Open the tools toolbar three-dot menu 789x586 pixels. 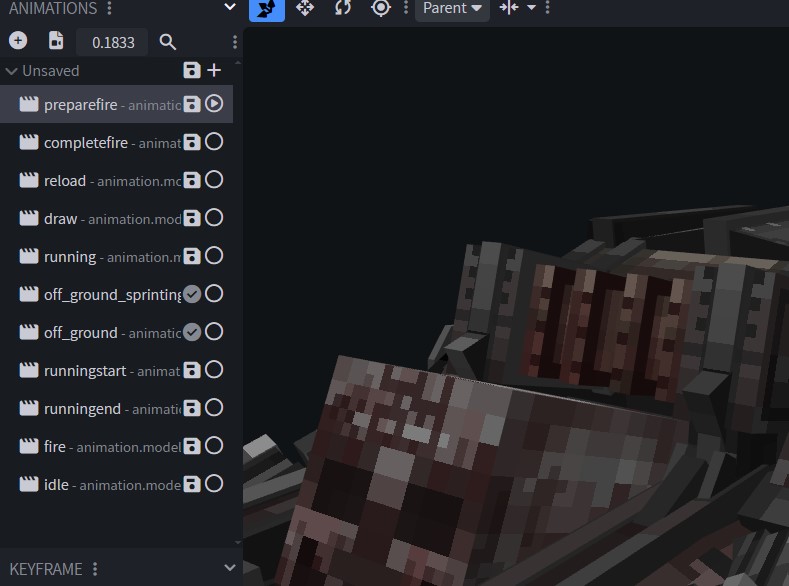pyautogui.click(x=406, y=8)
